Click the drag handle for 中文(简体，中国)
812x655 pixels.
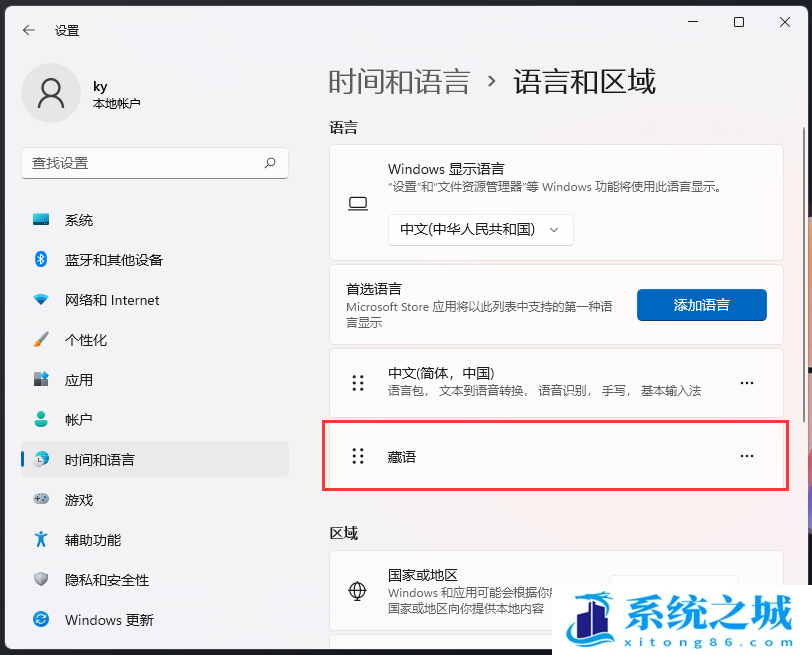[358, 383]
